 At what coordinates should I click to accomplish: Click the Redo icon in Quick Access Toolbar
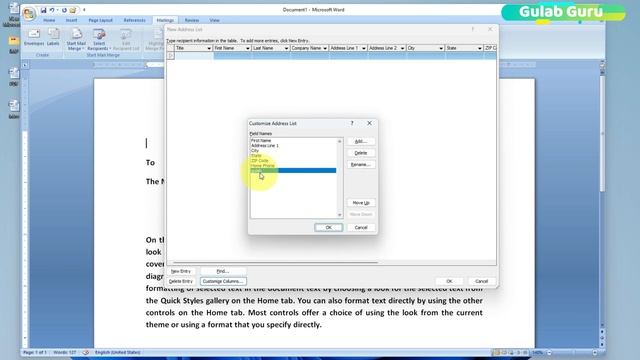point(64,10)
